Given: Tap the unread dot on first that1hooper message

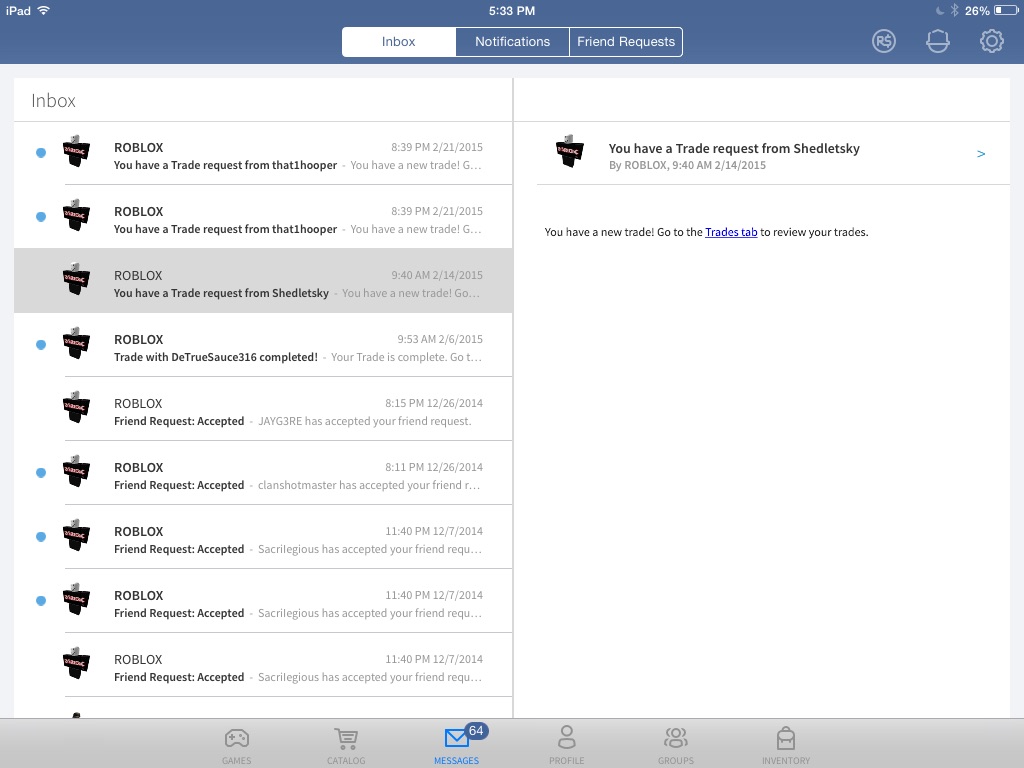Looking at the screenshot, I should tap(41, 153).
